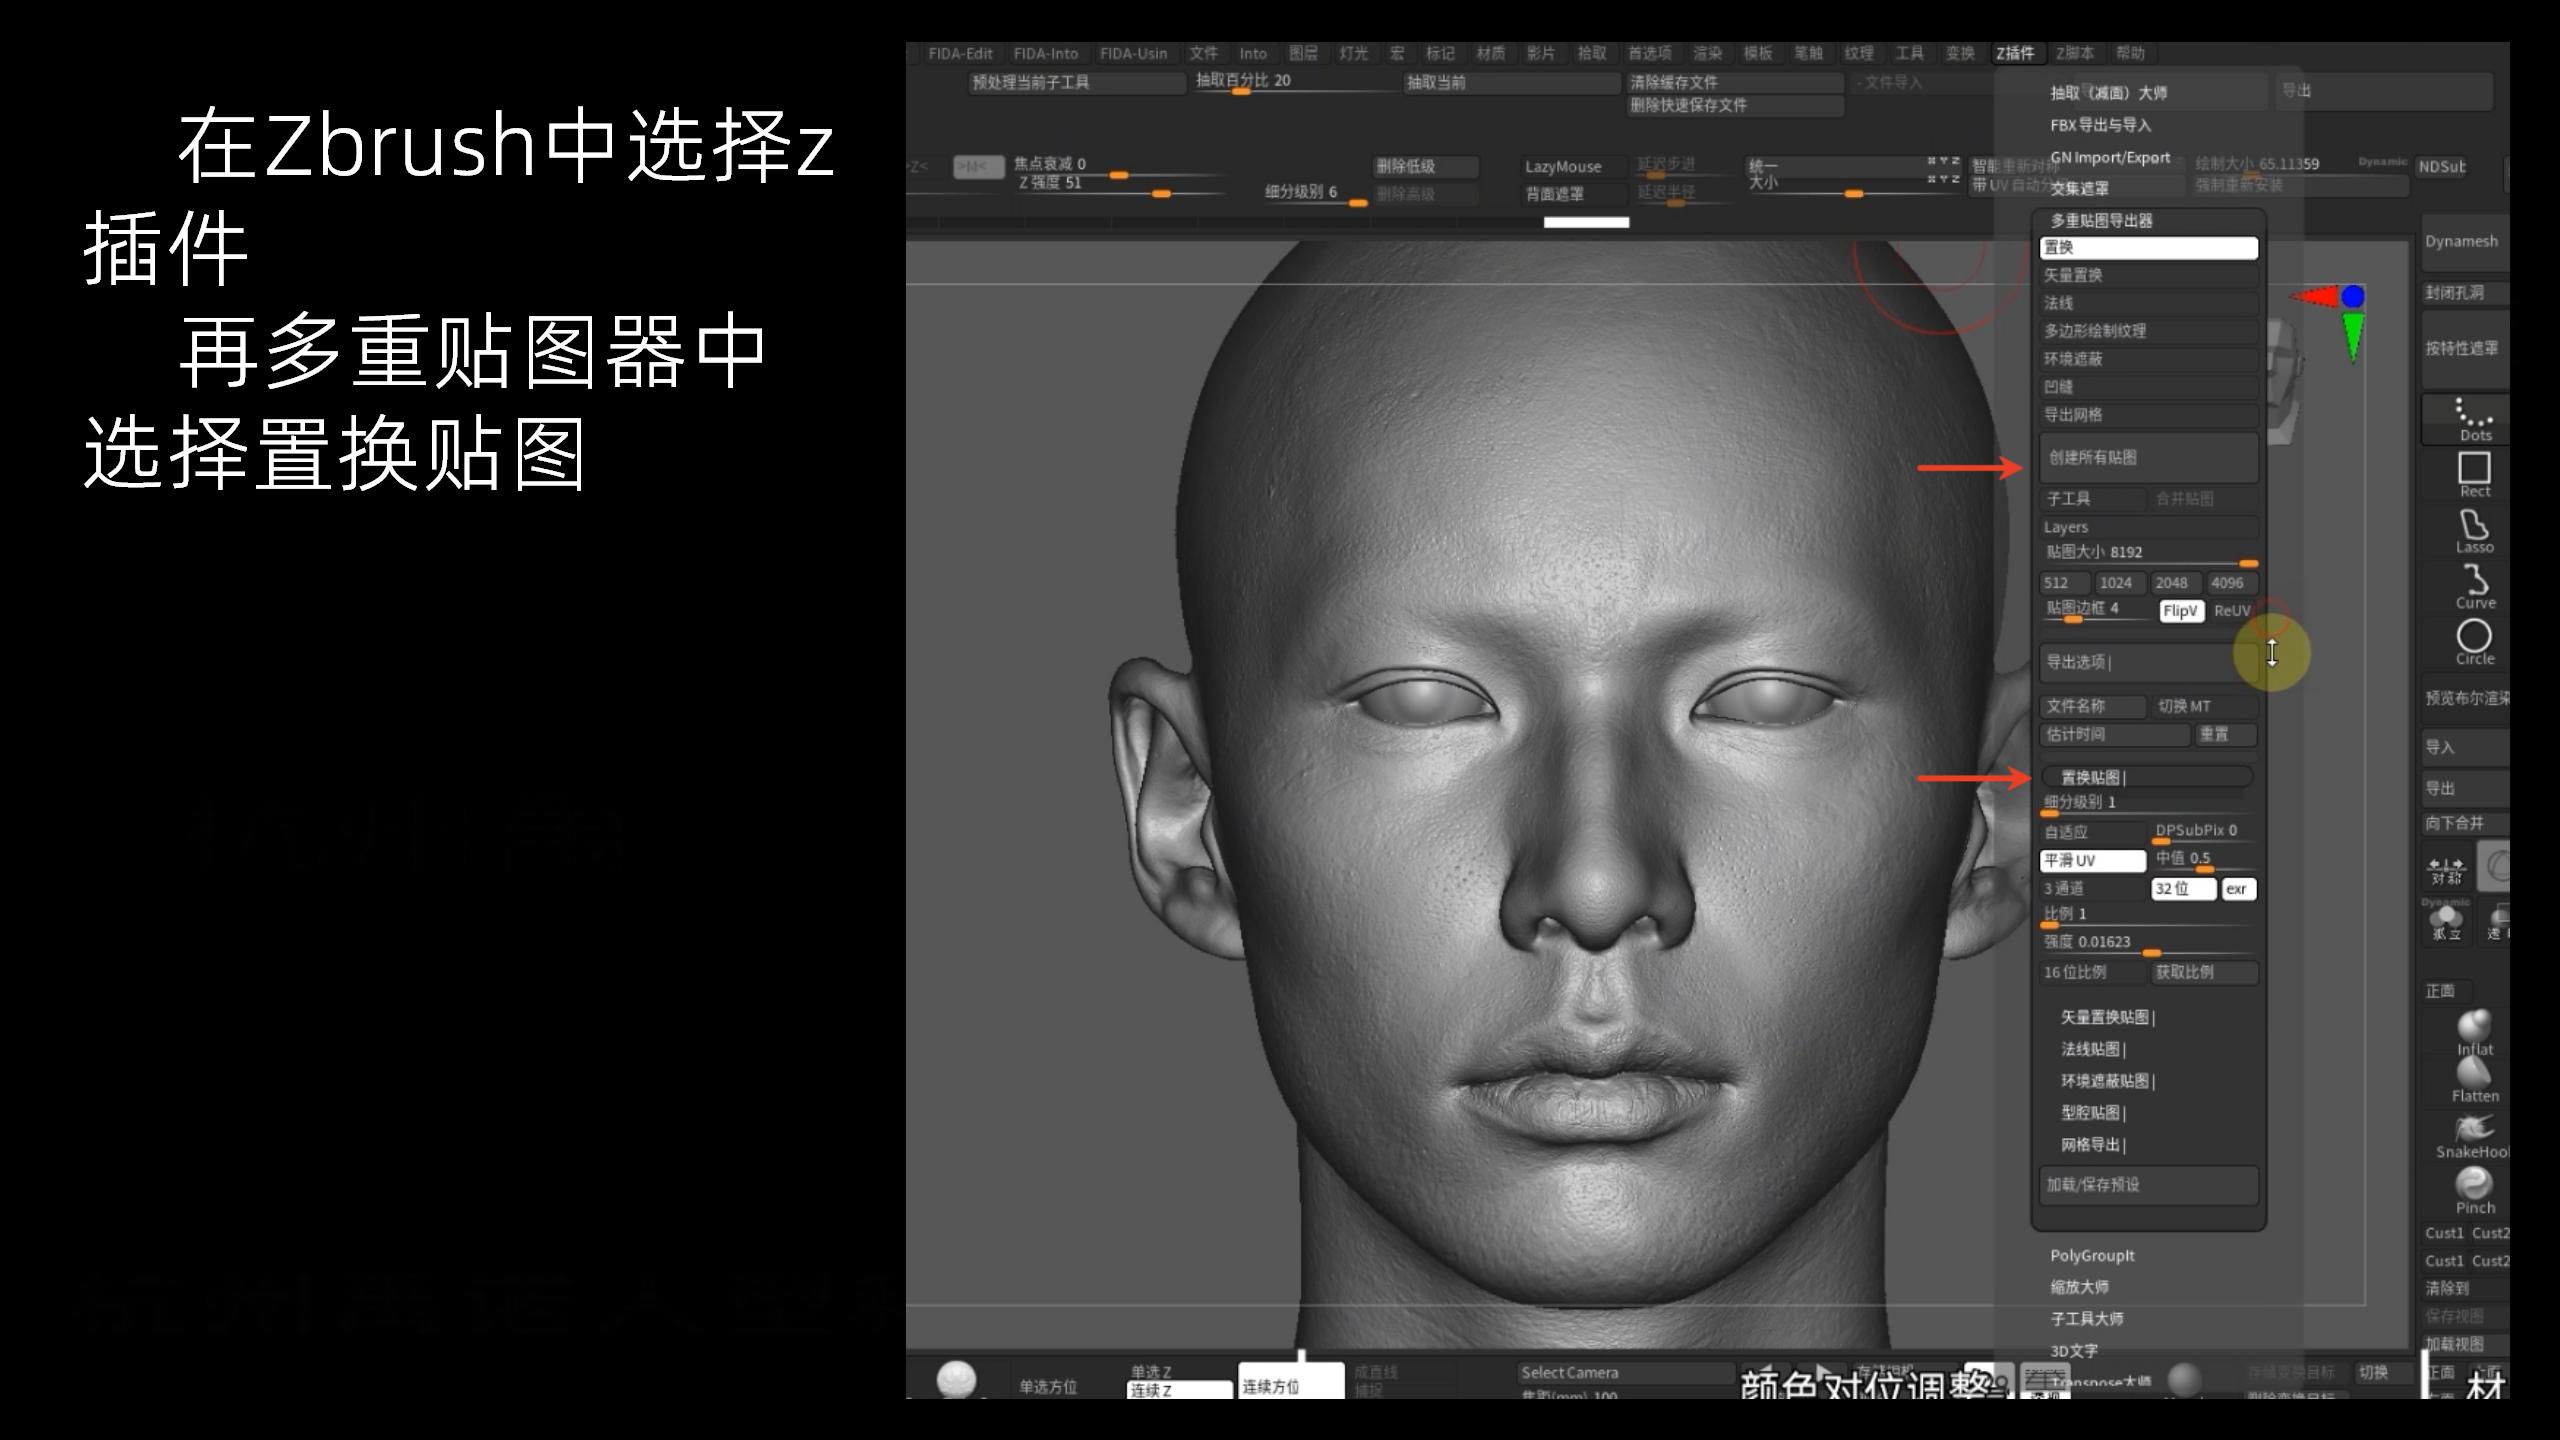
Task: Click the 预处理当前子工具 button
Action: coord(1076,82)
